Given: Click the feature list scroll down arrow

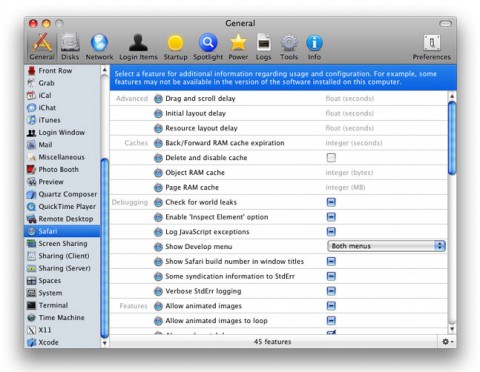Looking at the screenshot, I should click(x=452, y=329).
